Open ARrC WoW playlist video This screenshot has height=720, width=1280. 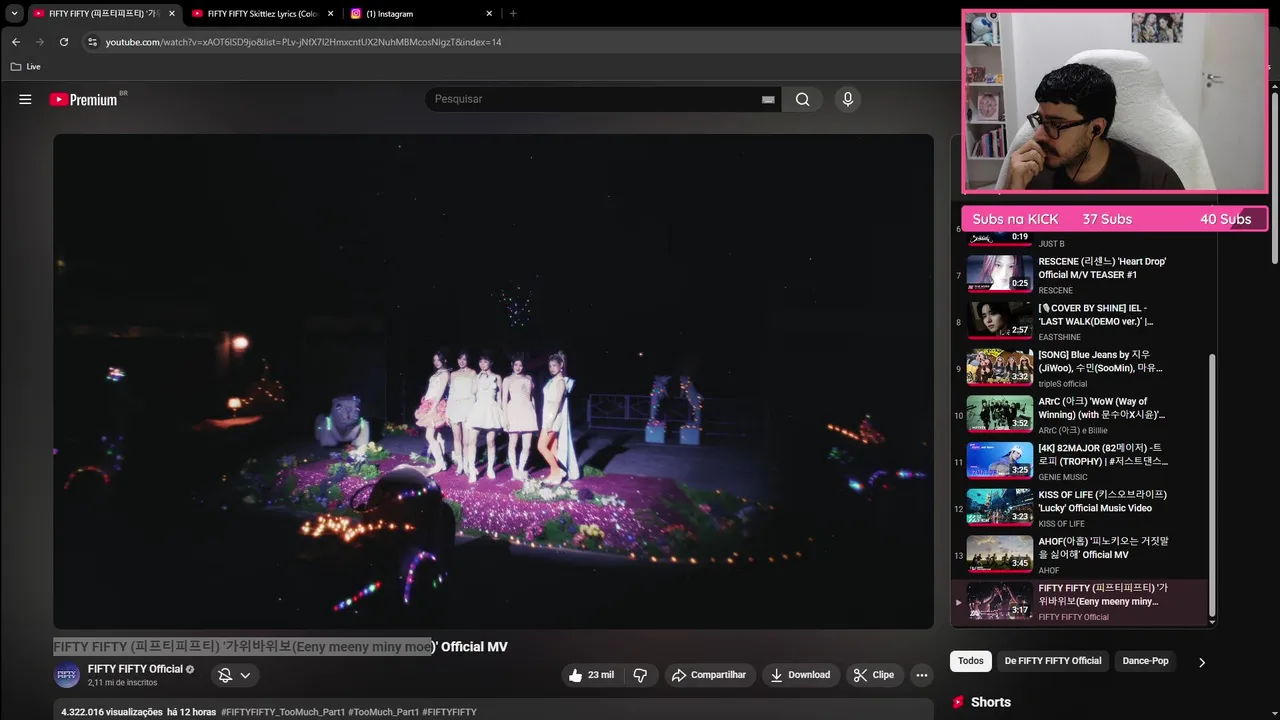click(x=1078, y=415)
